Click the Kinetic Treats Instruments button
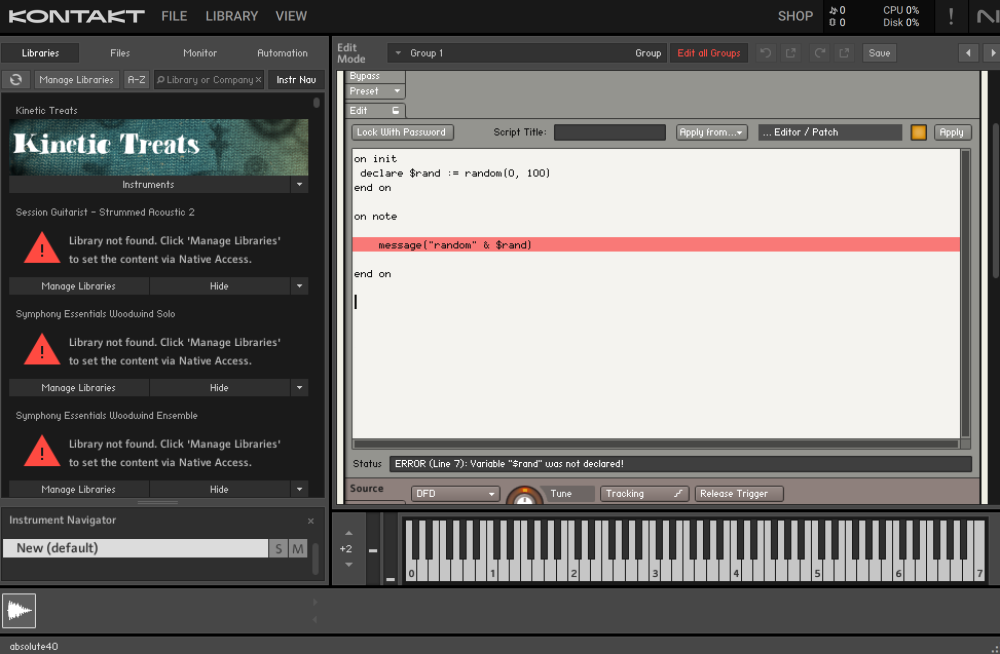This screenshot has width=1000, height=654. pyautogui.click(x=149, y=184)
